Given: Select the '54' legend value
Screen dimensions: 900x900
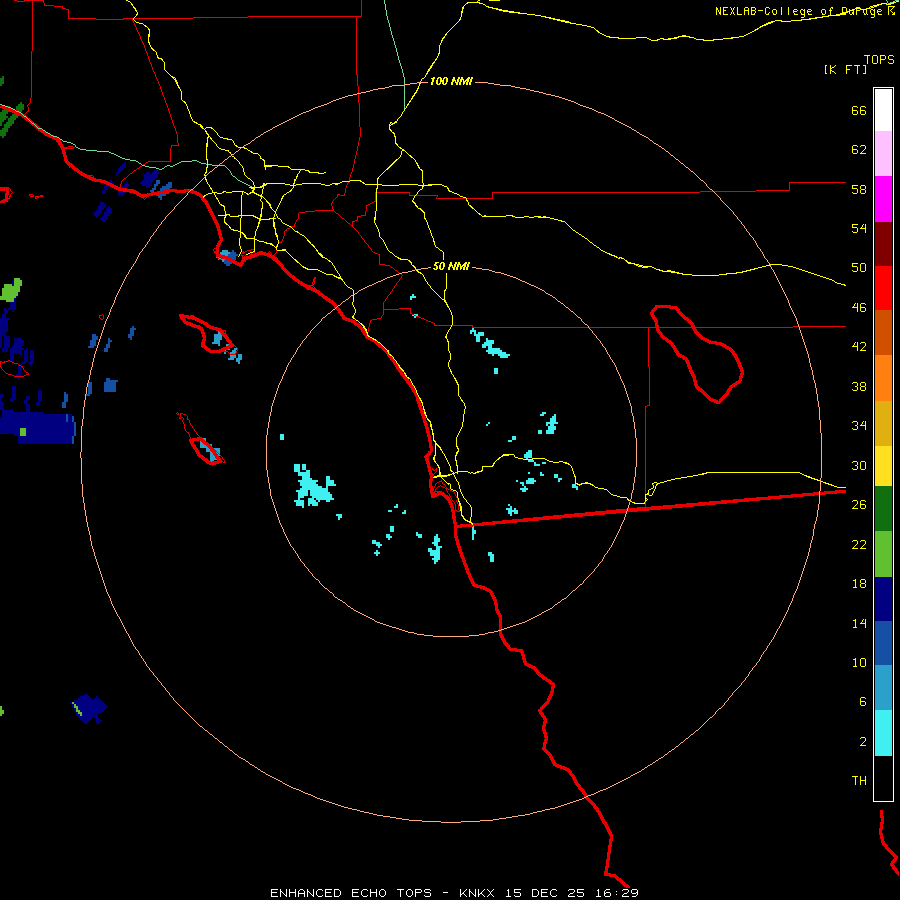Looking at the screenshot, I should coord(859,228).
